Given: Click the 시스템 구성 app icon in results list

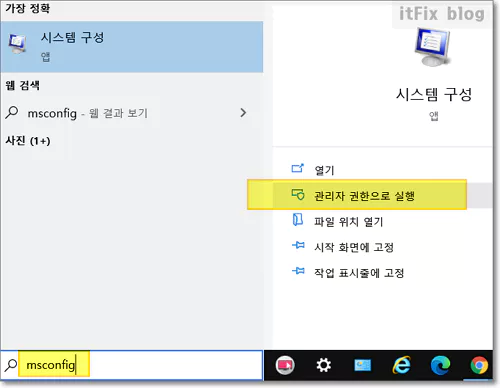Looking at the screenshot, I should click(x=18, y=44).
